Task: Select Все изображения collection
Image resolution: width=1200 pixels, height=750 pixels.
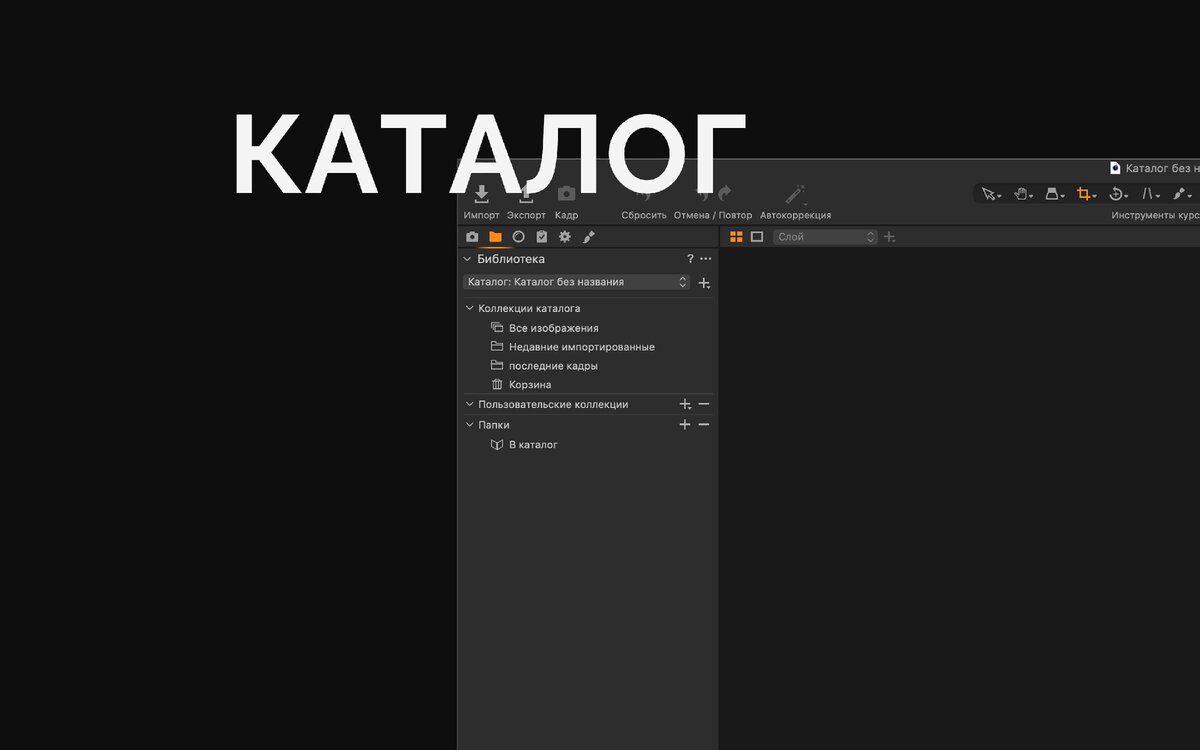Action: (553, 328)
